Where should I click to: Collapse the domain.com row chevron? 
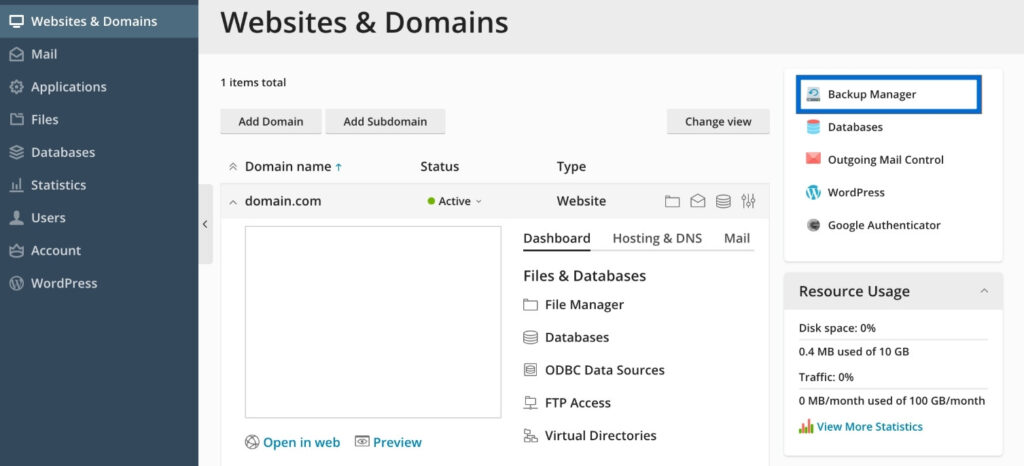coord(233,202)
